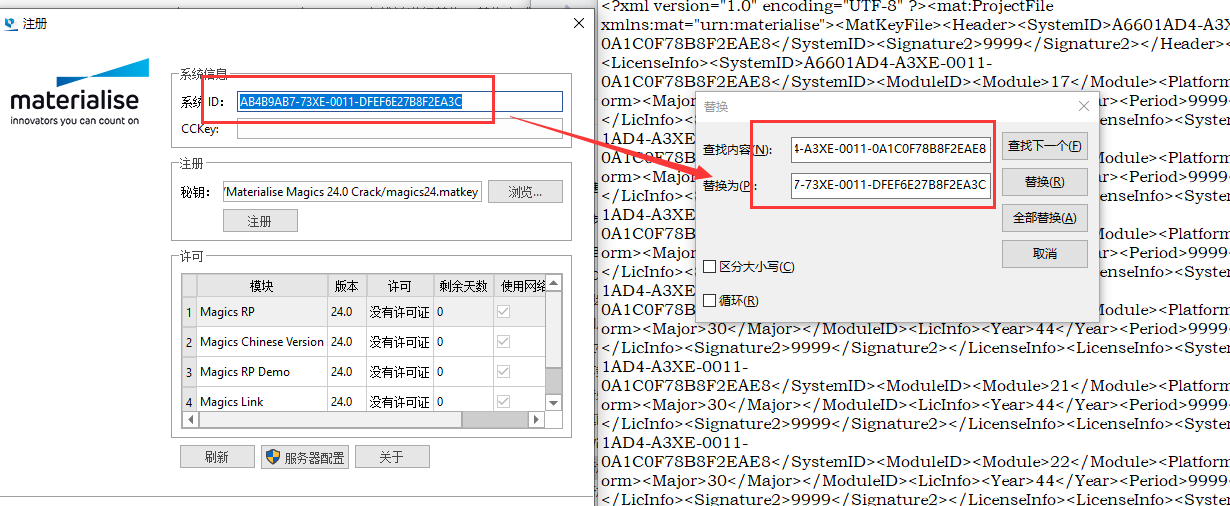The width and height of the screenshot is (1230, 506).
Task: Toggle network checkbox for Magics Link row
Action: pos(504,402)
